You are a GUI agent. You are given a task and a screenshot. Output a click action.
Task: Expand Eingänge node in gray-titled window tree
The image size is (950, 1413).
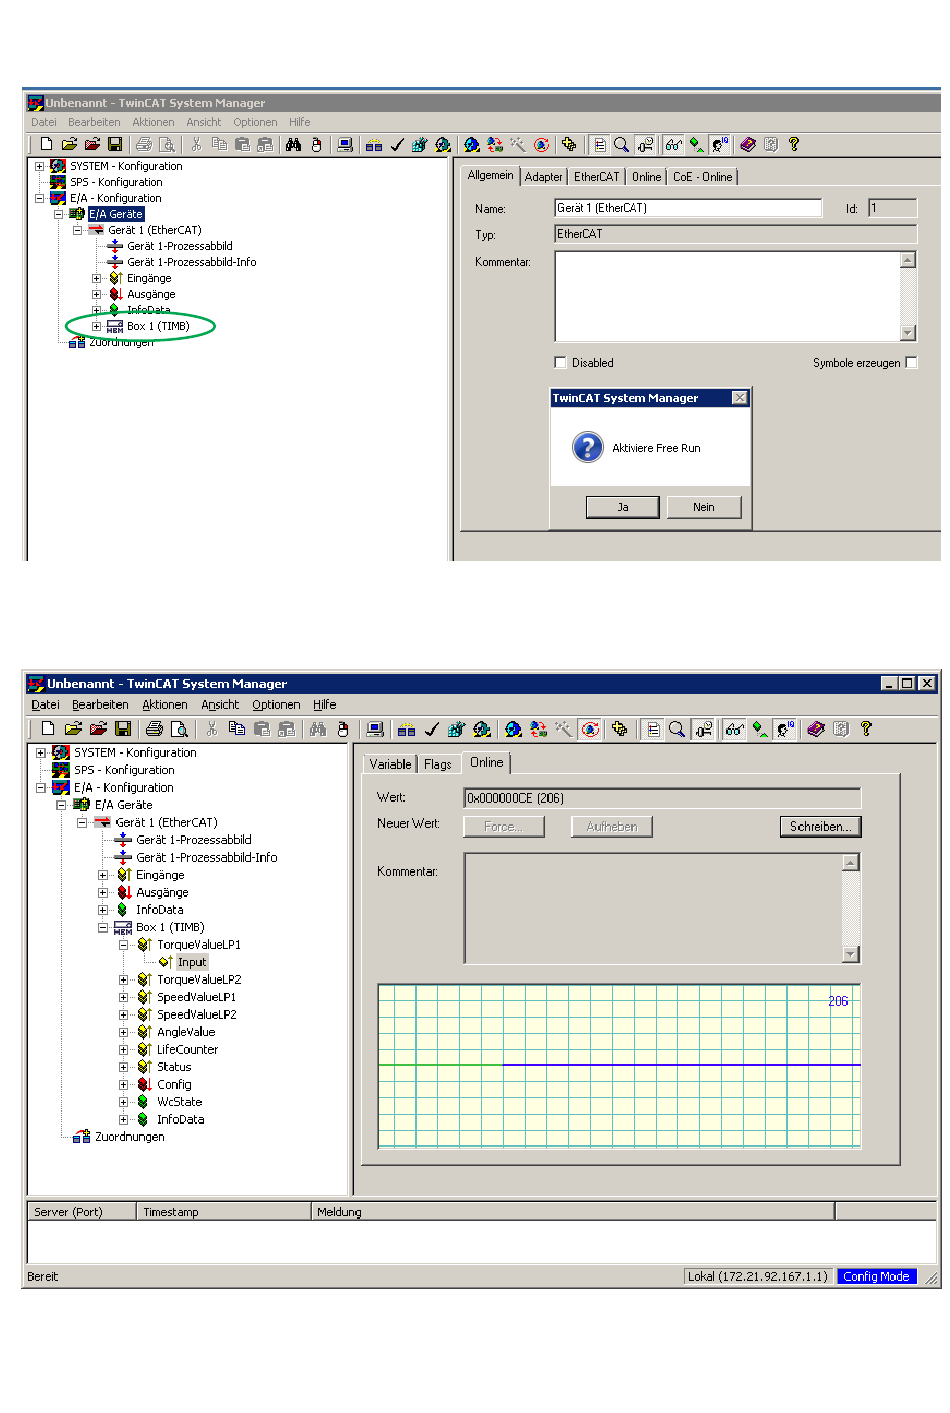coord(97,278)
